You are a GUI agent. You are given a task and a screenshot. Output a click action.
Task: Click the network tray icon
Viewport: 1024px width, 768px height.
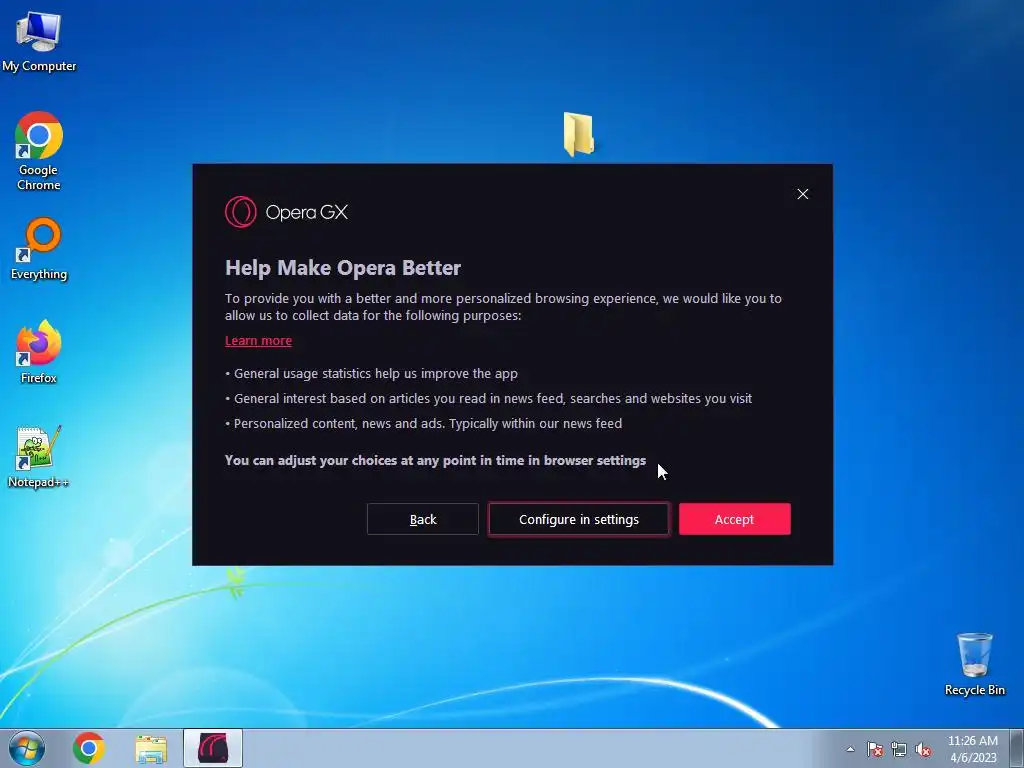click(x=899, y=749)
